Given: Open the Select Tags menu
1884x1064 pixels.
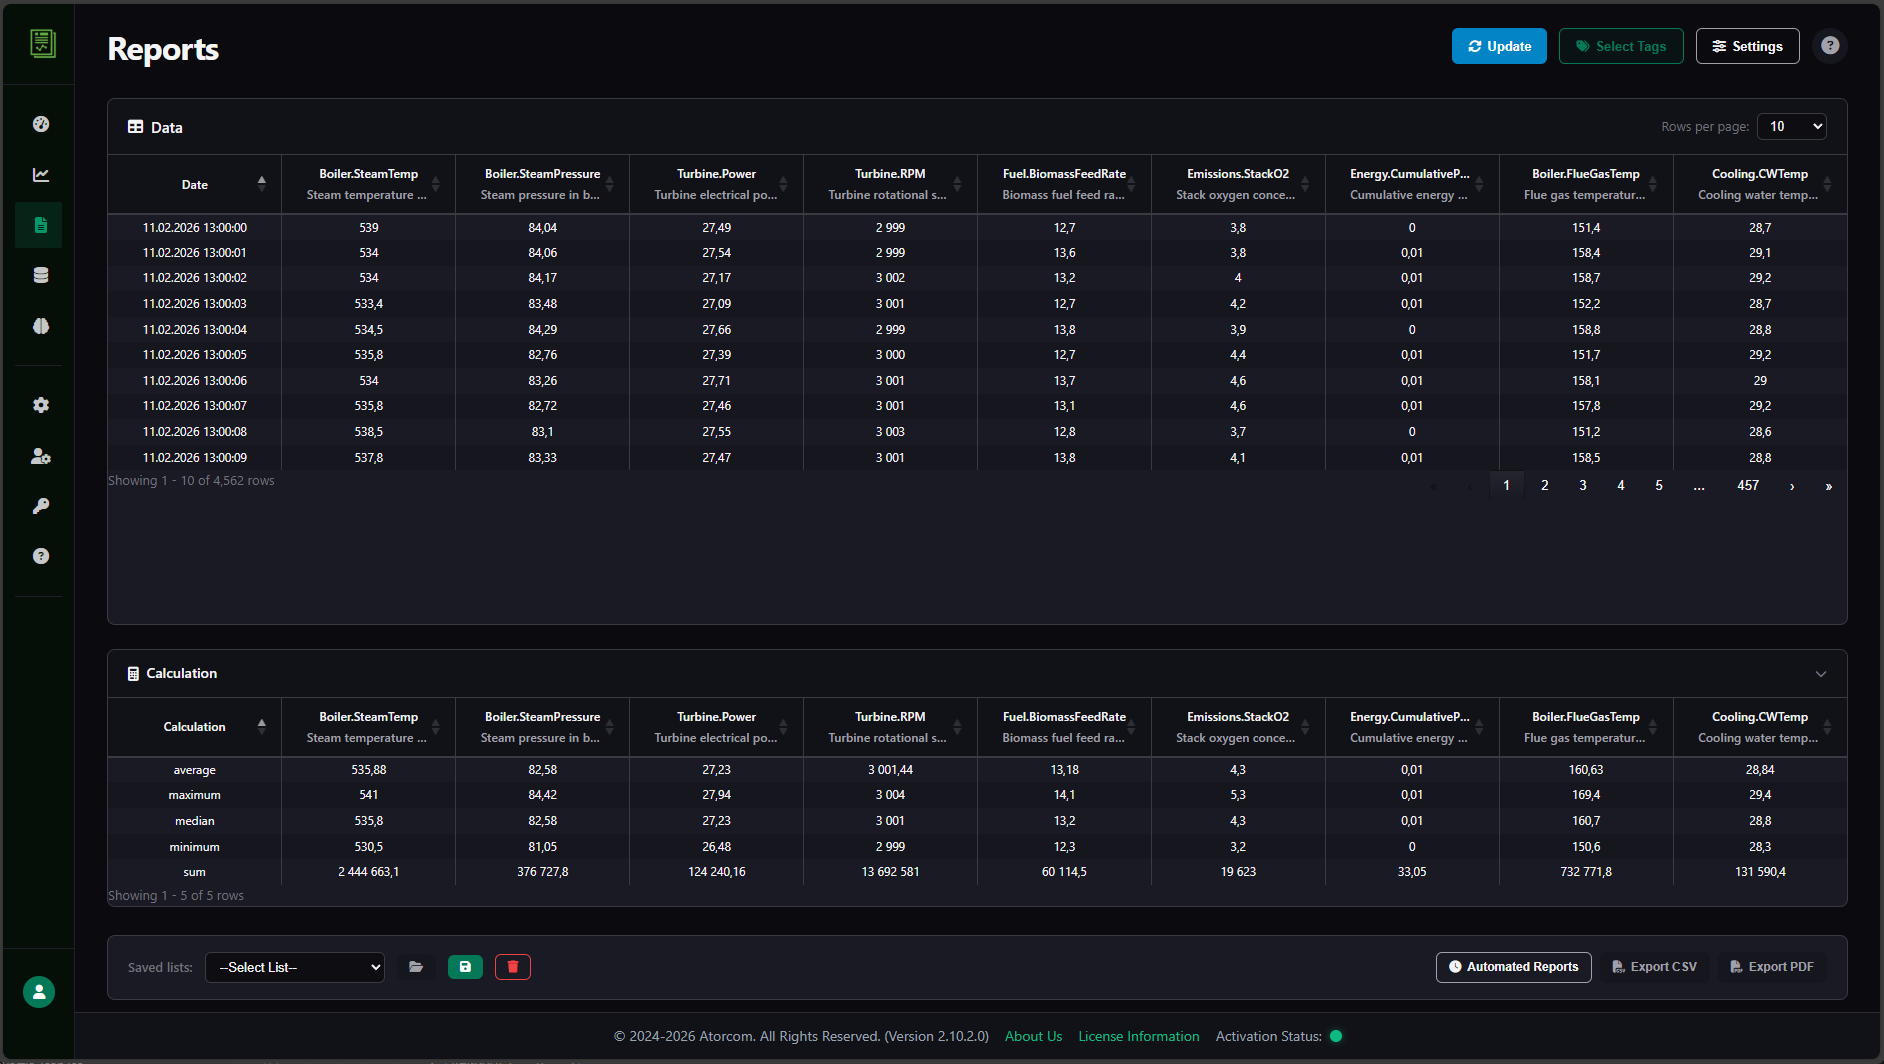Looking at the screenshot, I should [x=1621, y=45].
